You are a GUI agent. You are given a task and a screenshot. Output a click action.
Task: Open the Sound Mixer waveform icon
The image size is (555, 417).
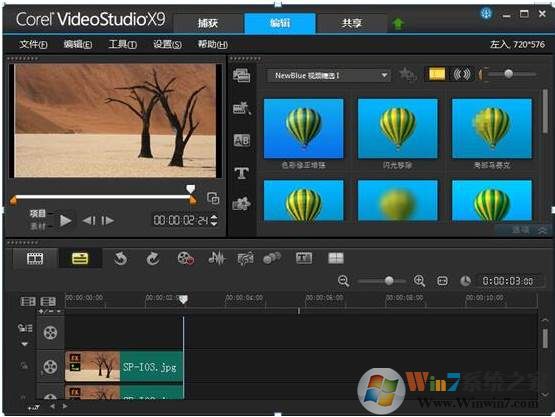[x=216, y=258]
